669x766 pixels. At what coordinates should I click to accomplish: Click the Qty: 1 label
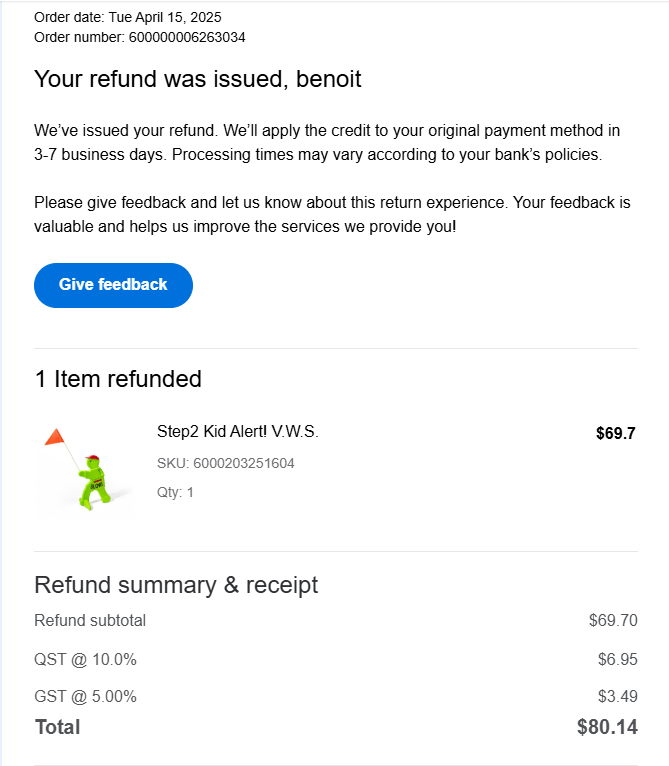tap(175, 492)
